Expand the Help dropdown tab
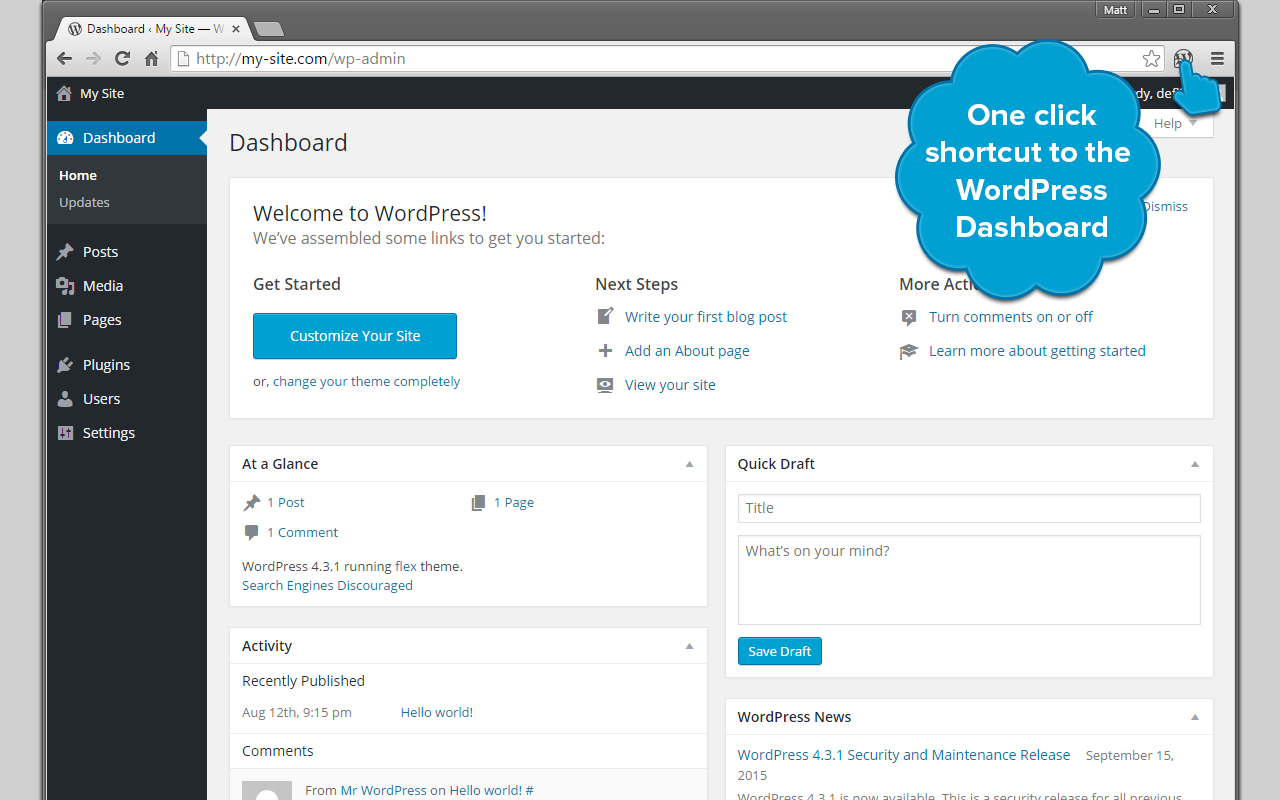Viewport: 1280px width, 800px height. pyautogui.click(x=1176, y=123)
